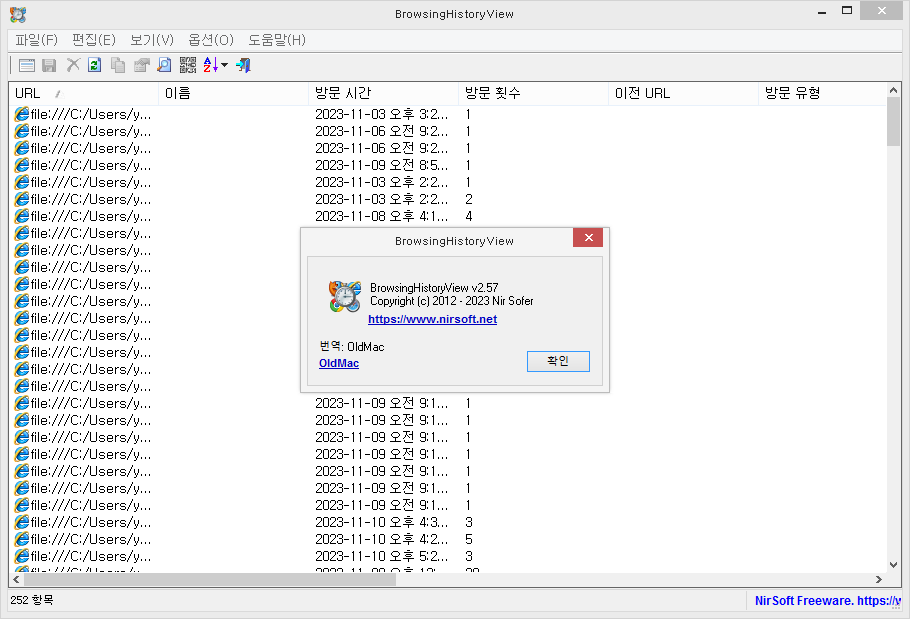
Task: Select visit time cell 2023-11-03 오후 3:2...
Action: tap(382, 114)
